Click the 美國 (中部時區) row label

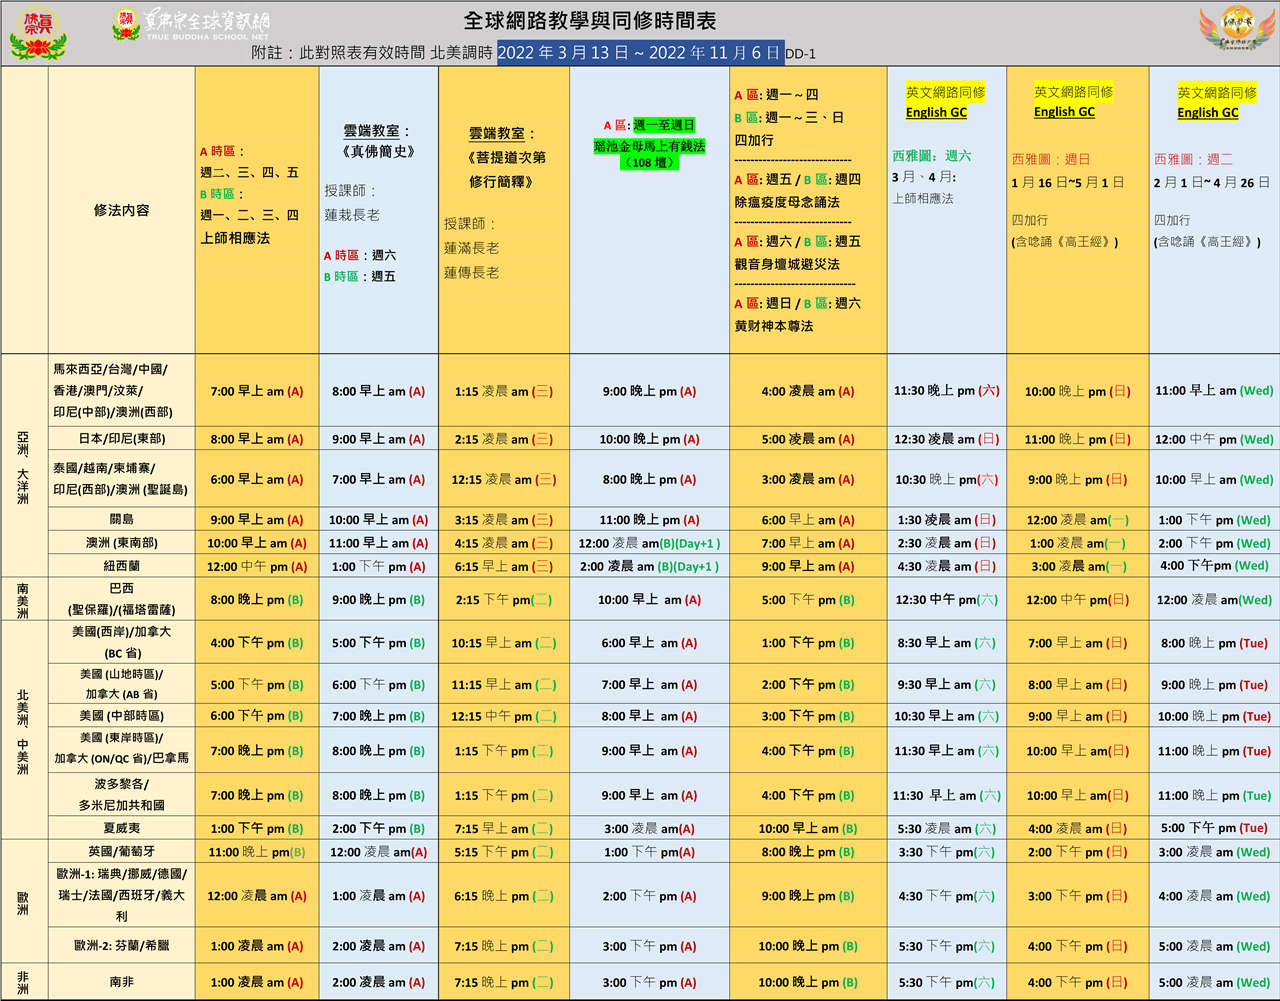tap(121, 716)
